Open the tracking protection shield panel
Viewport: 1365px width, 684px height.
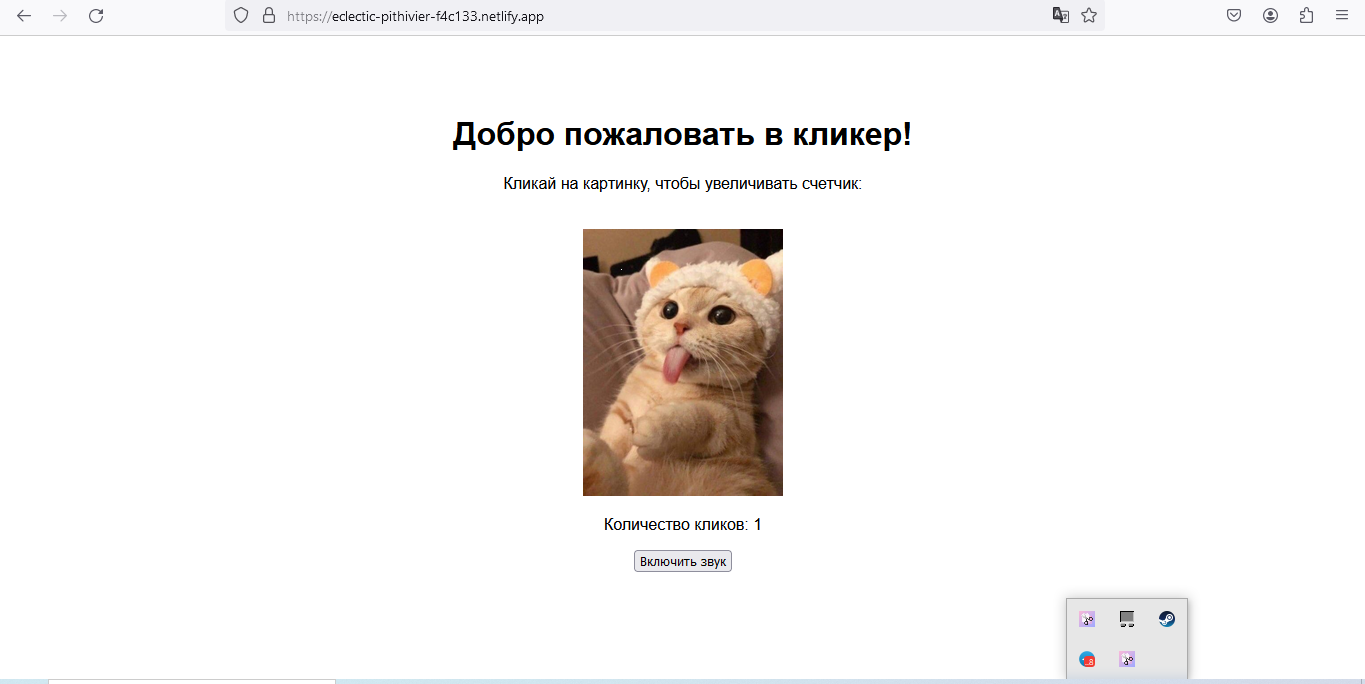[x=240, y=16]
